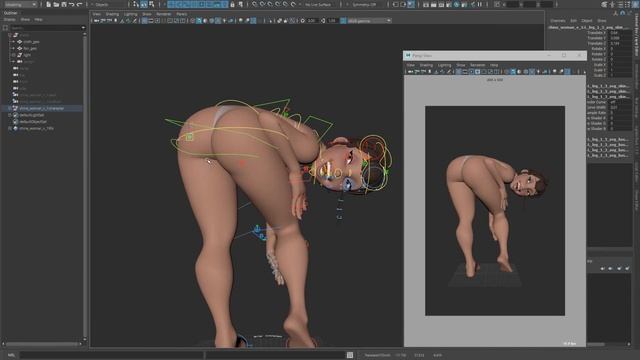
Task: Click gamma value field in main viewport toolbar
Action: [x=332, y=20]
